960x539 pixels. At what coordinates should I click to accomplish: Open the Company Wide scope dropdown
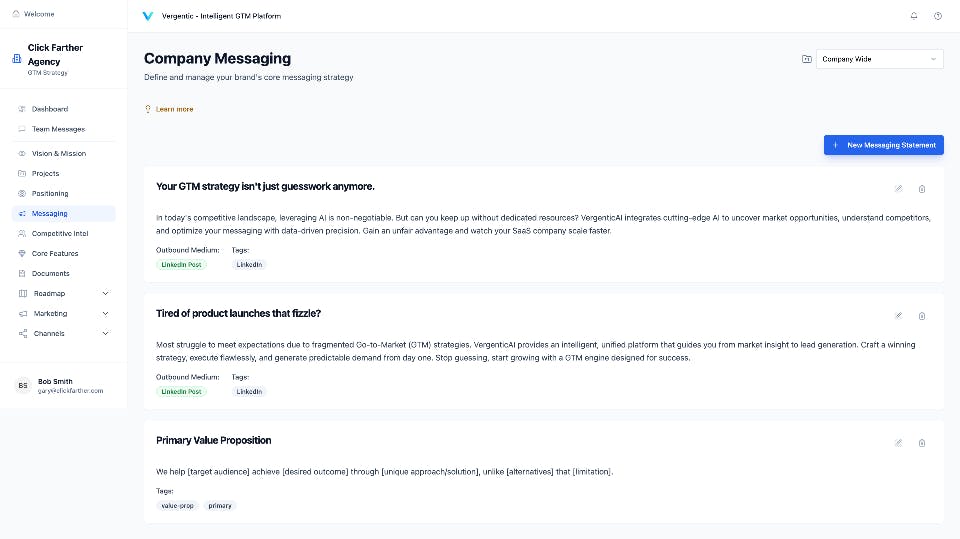coord(879,59)
